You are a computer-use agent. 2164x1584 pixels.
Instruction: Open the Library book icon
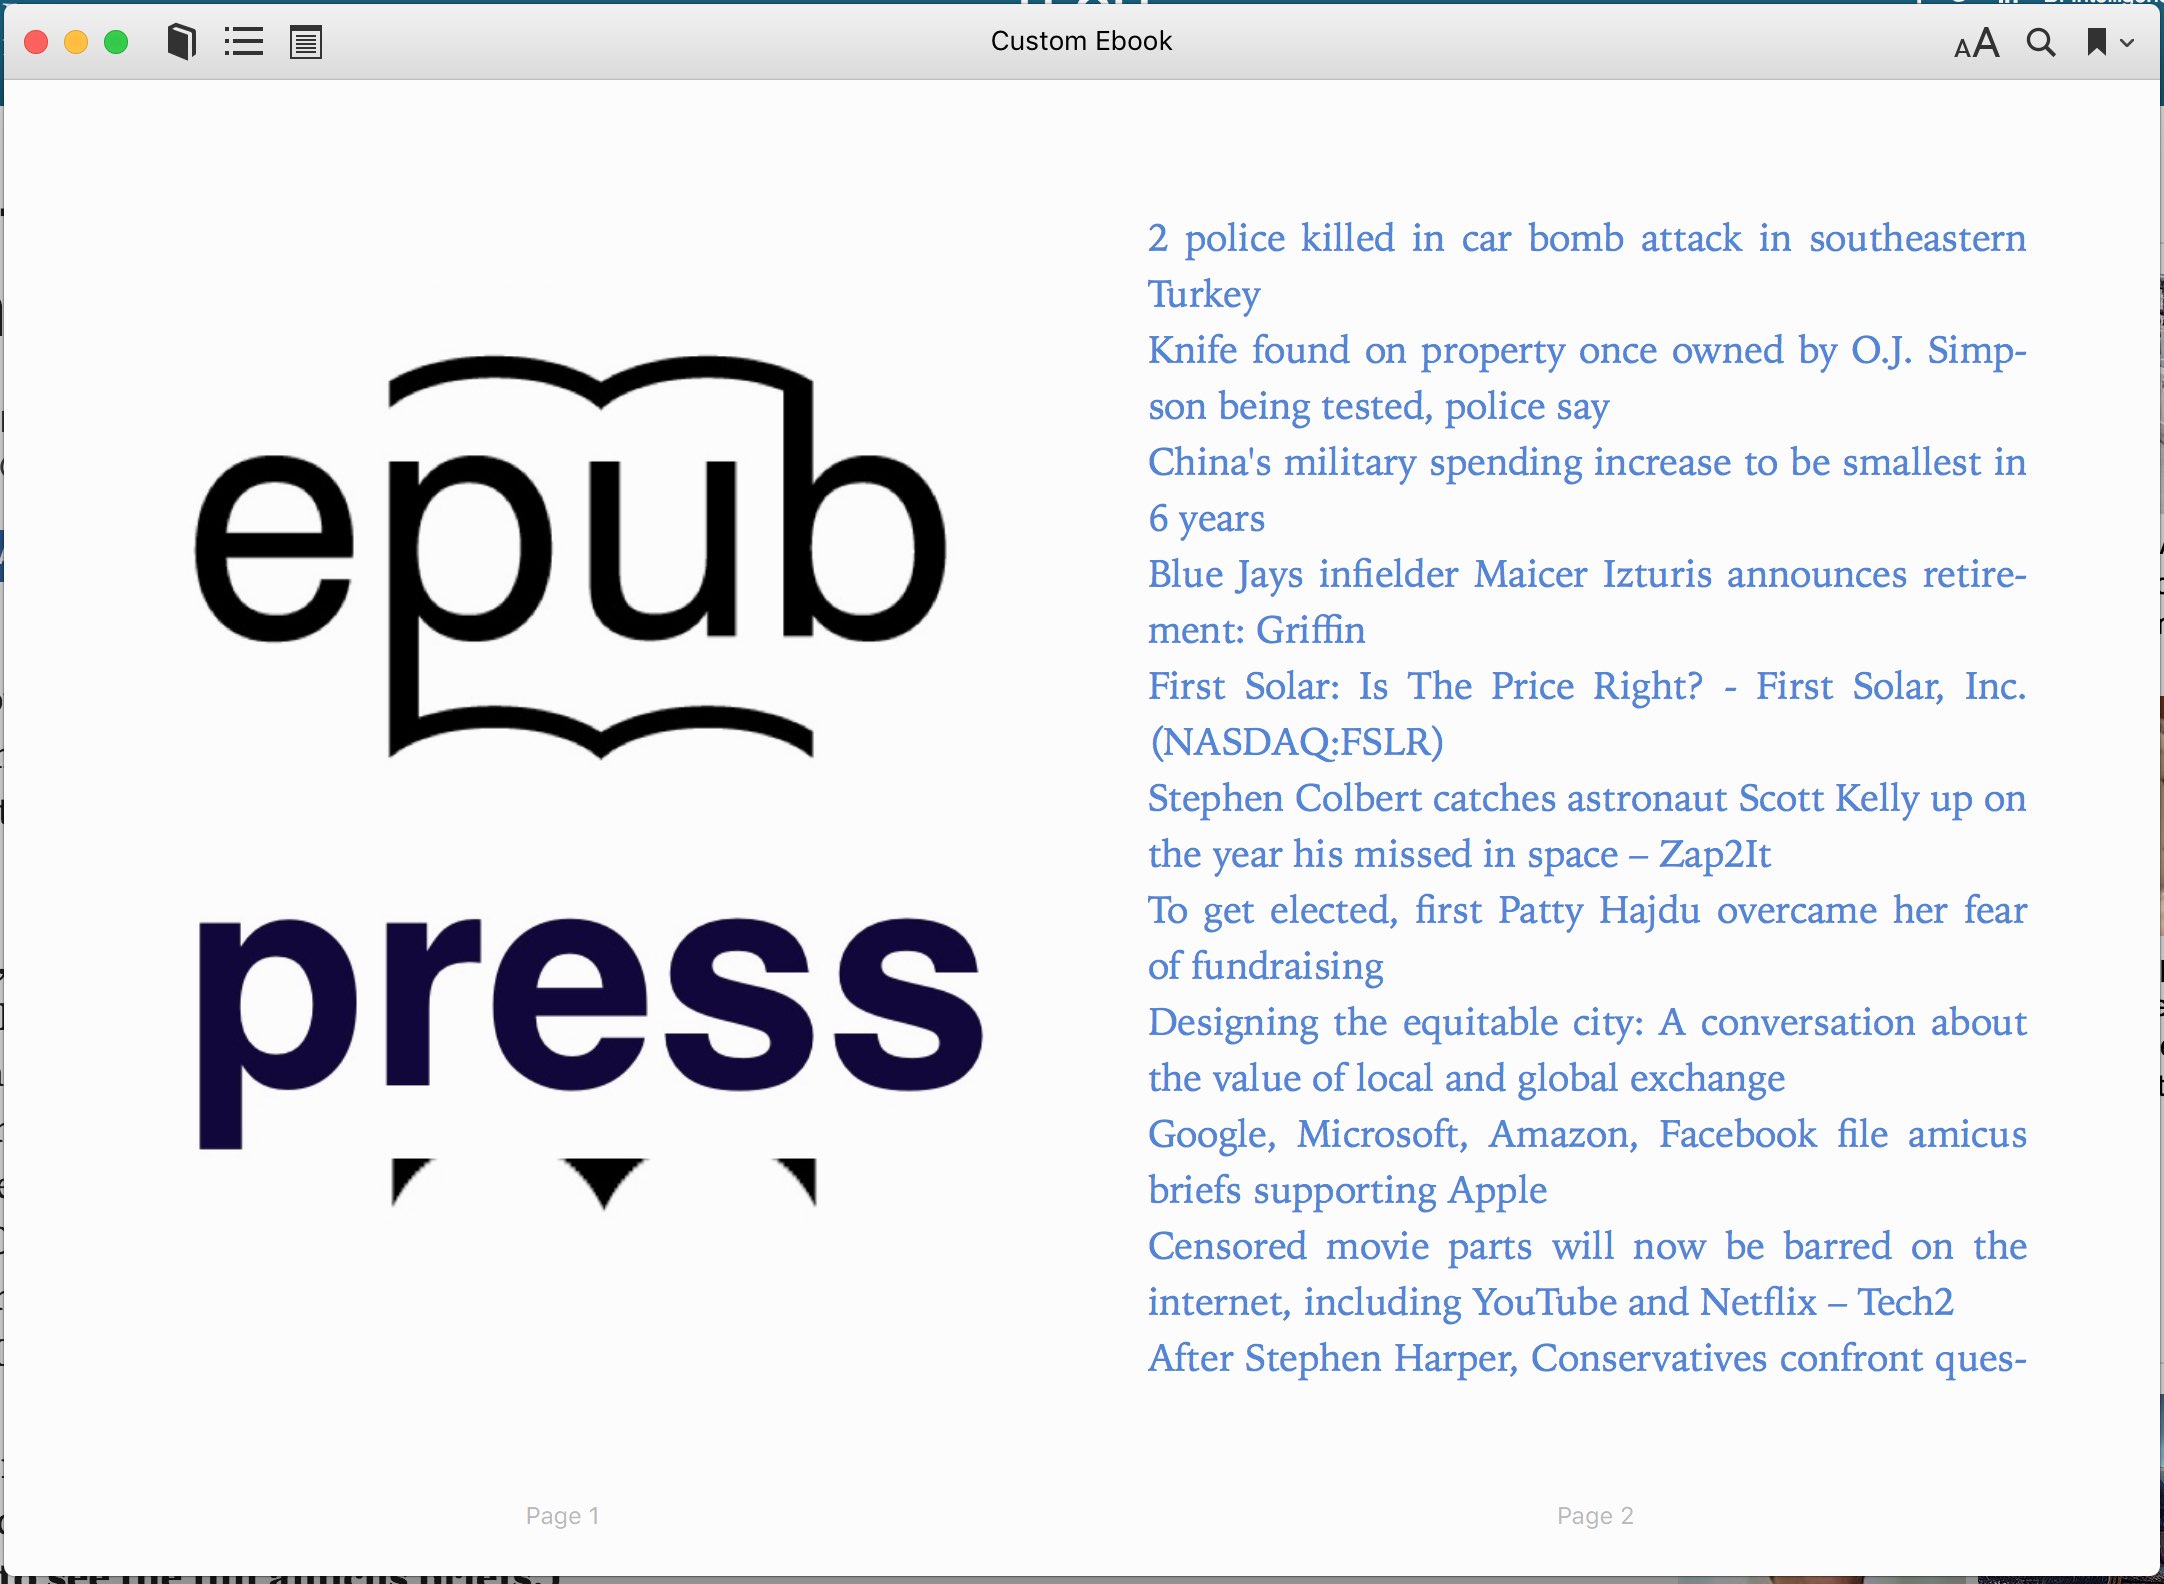pos(181,42)
